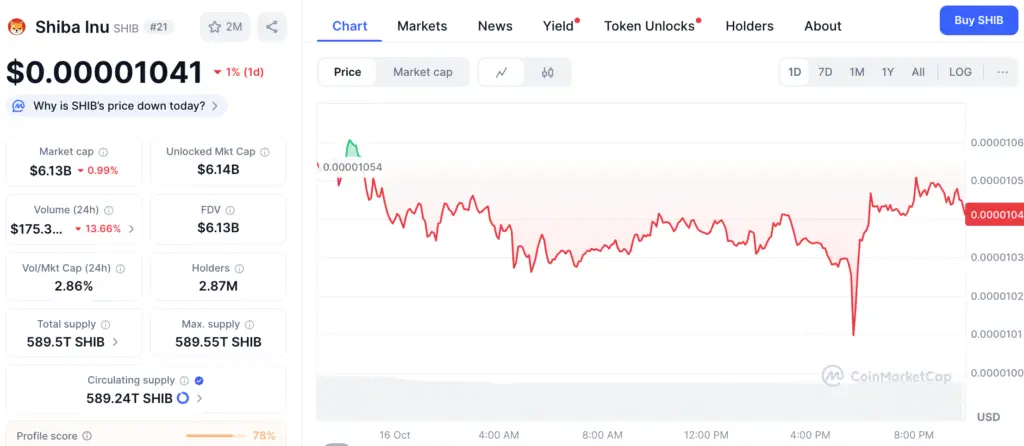
Task: Open the Token Unlocks tab
Action: tap(649, 26)
